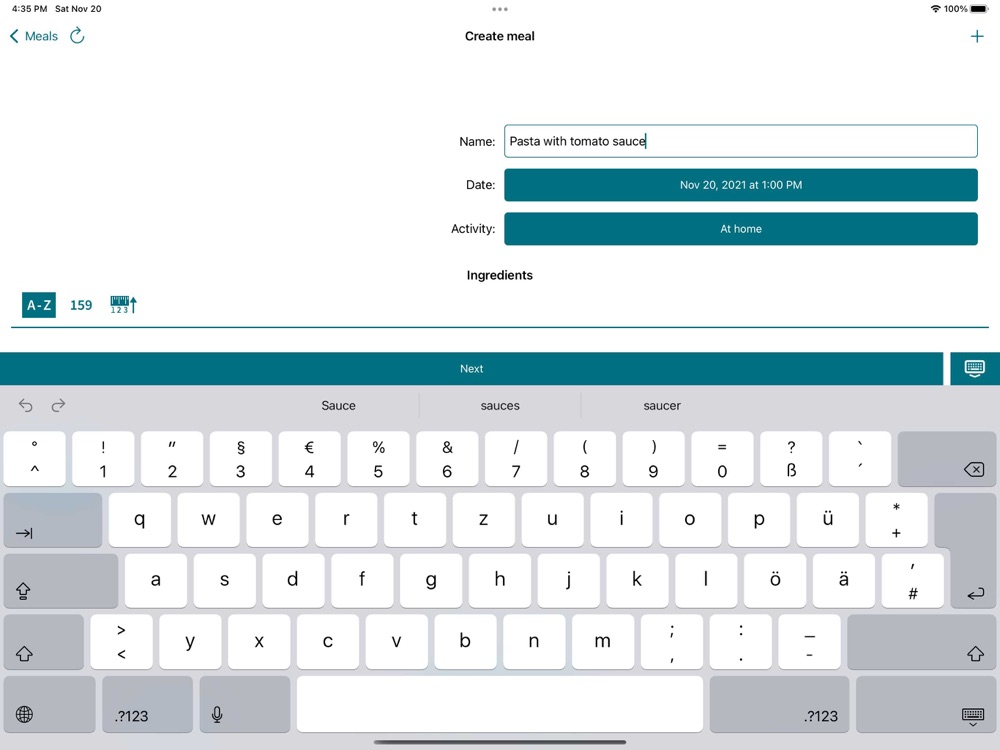This screenshot has width=1000, height=750.
Task: Tap the barcode scanner sort icon
Action: click(123, 305)
